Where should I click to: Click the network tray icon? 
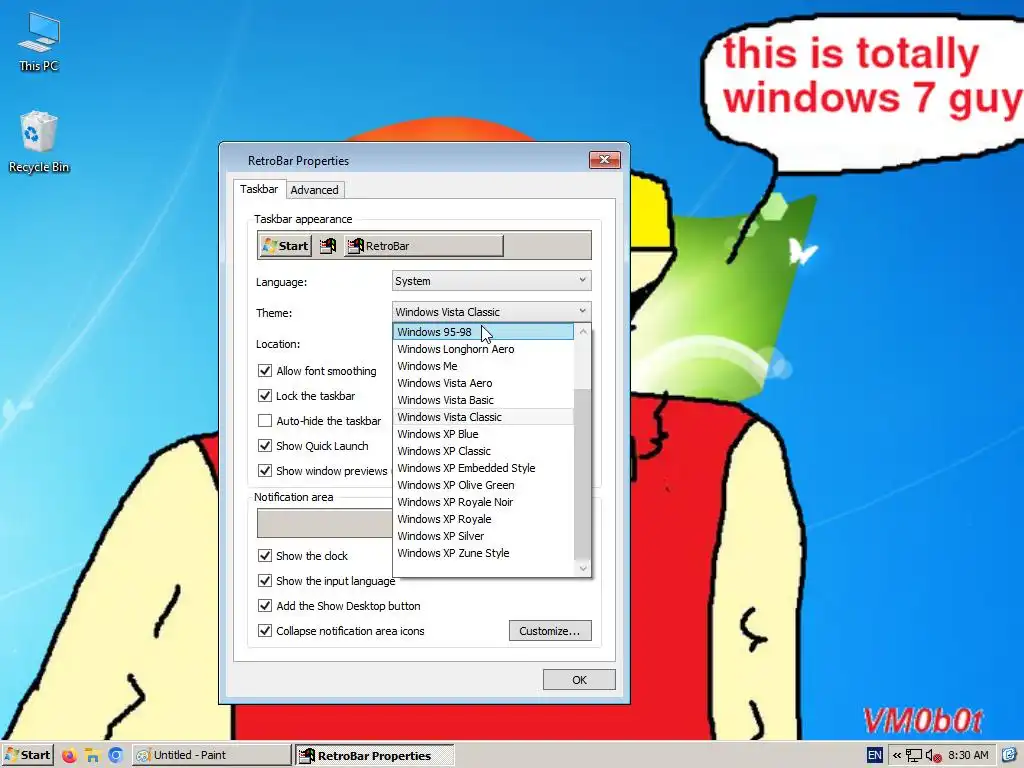click(x=914, y=756)
